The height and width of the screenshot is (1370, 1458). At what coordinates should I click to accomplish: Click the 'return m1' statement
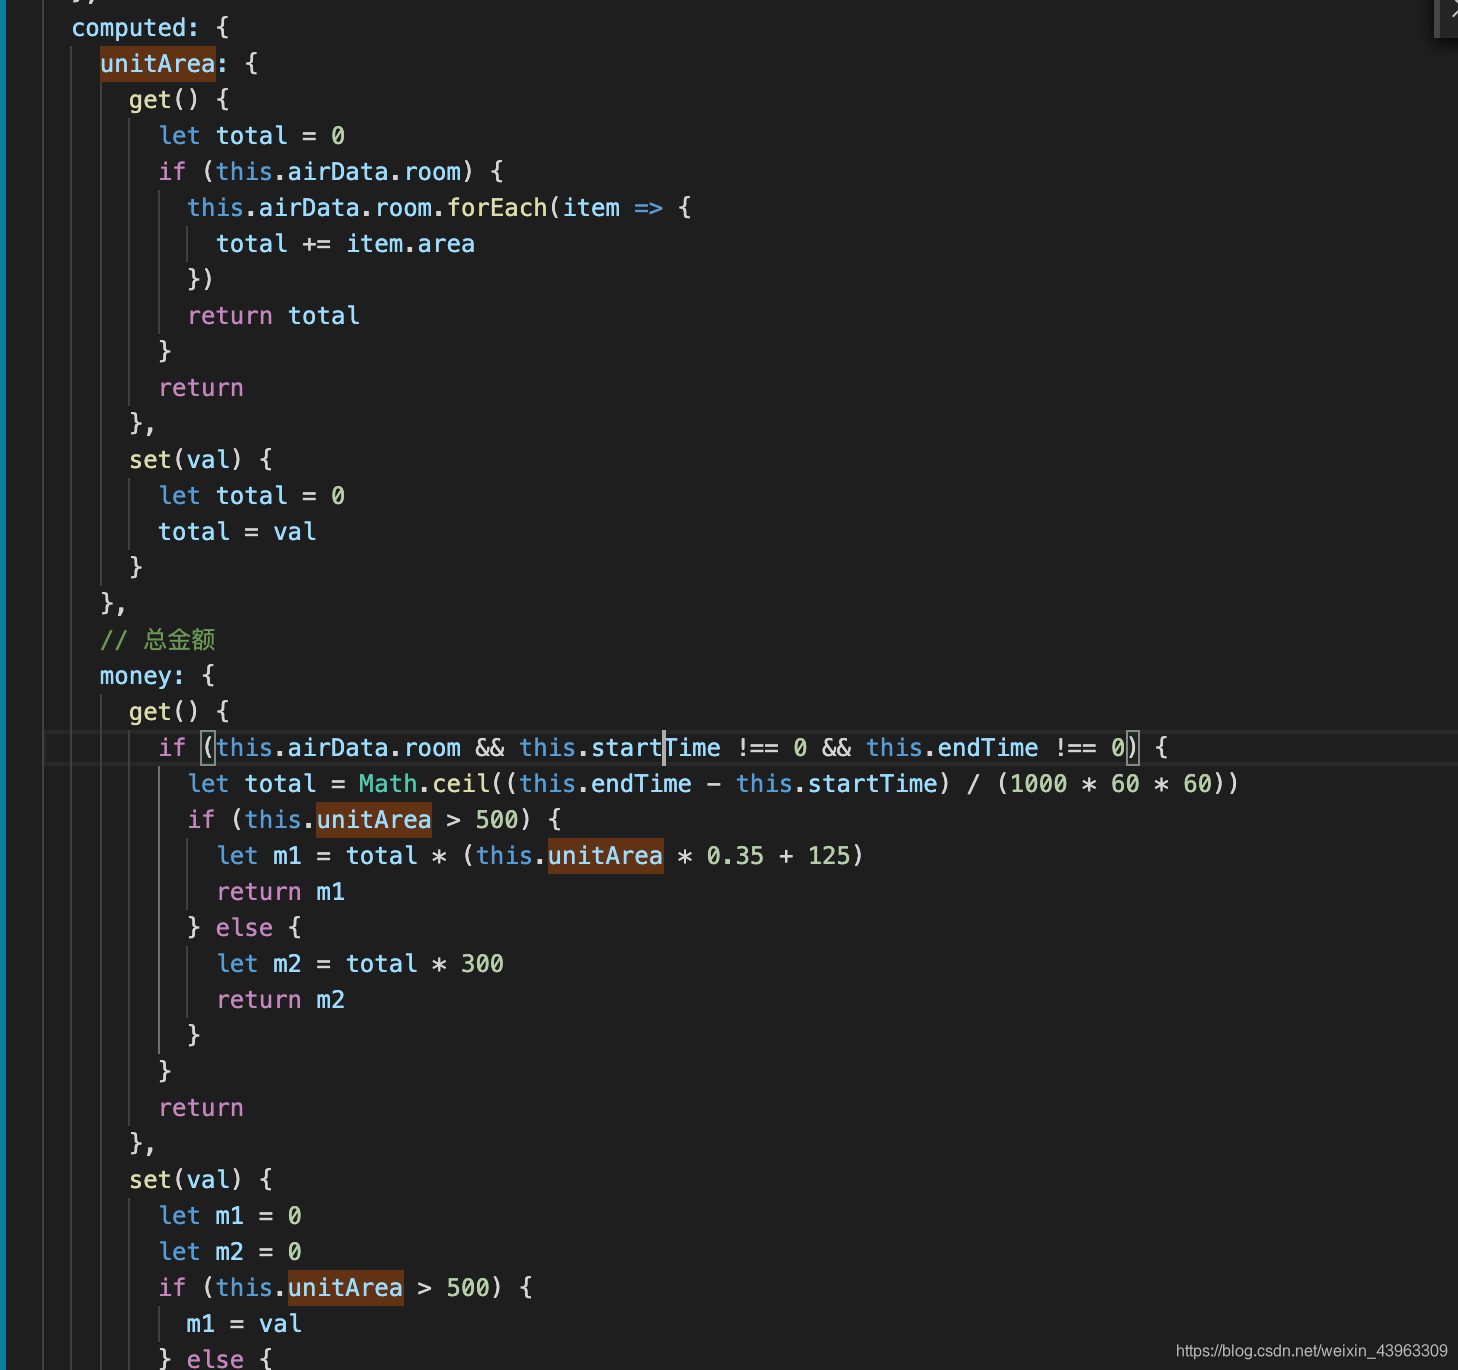coord(281,892)
